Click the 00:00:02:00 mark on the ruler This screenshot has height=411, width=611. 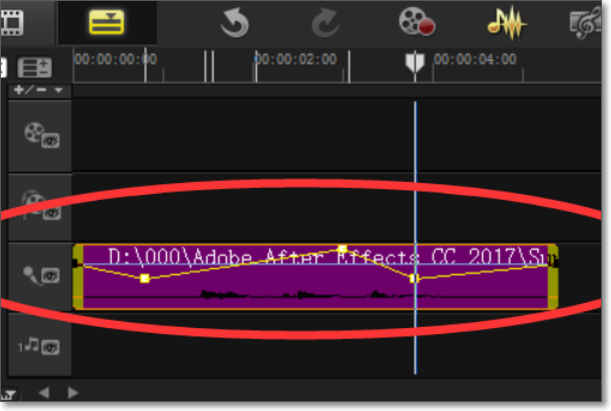[x=295, y=59]
